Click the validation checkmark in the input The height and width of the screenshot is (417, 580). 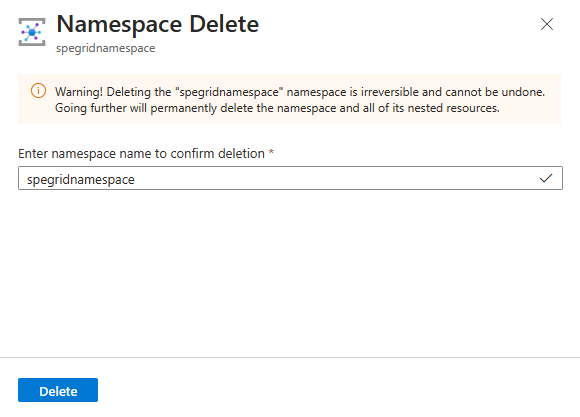click(546, 178)
